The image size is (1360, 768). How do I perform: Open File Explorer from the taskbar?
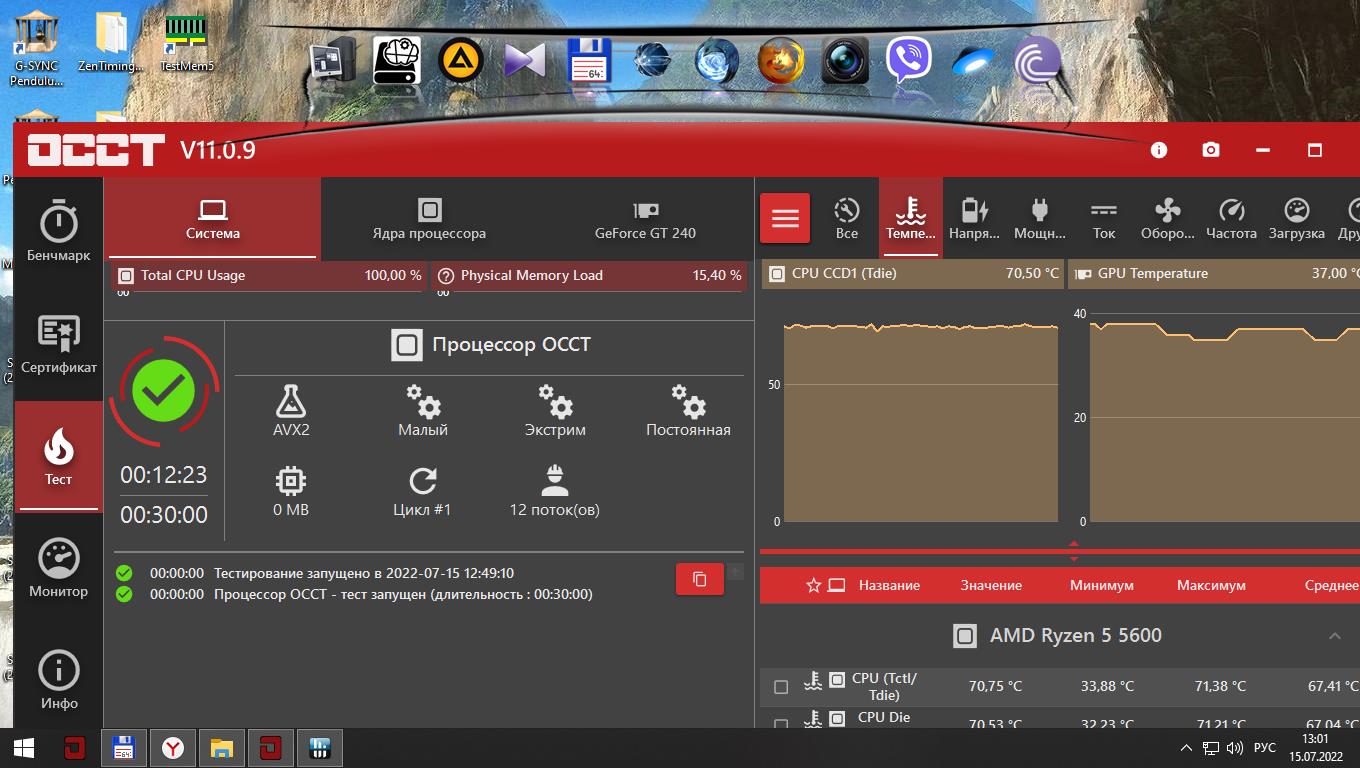point(222,748)
